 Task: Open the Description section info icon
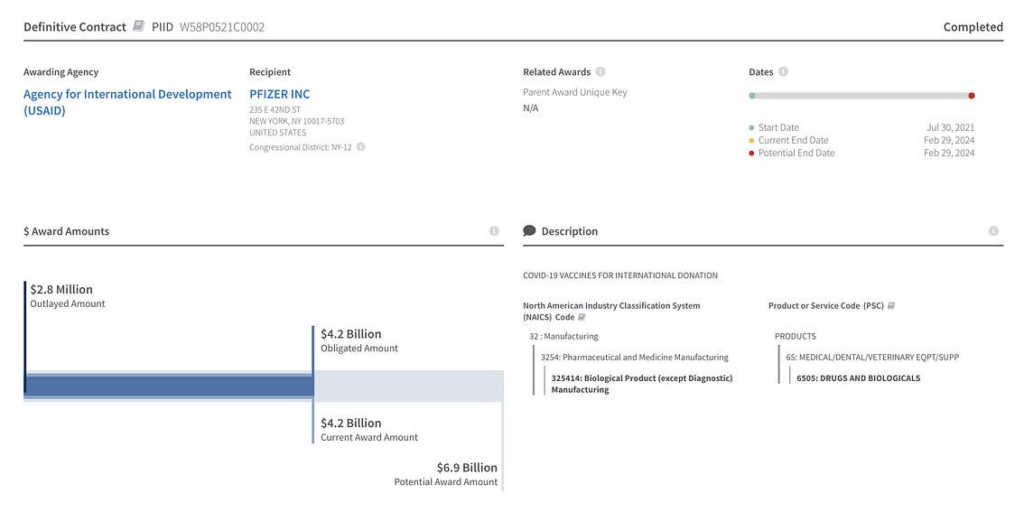pos(993,231)
